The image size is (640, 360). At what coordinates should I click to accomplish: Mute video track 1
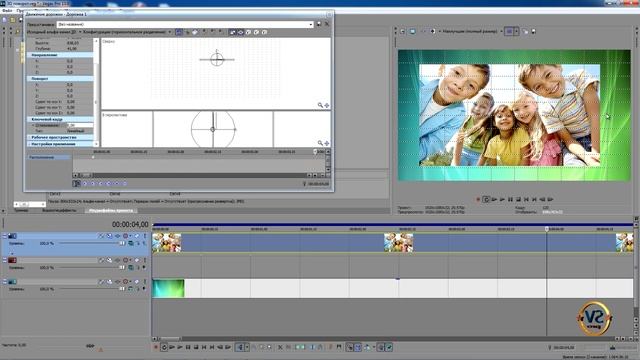(x=137, y=236)
